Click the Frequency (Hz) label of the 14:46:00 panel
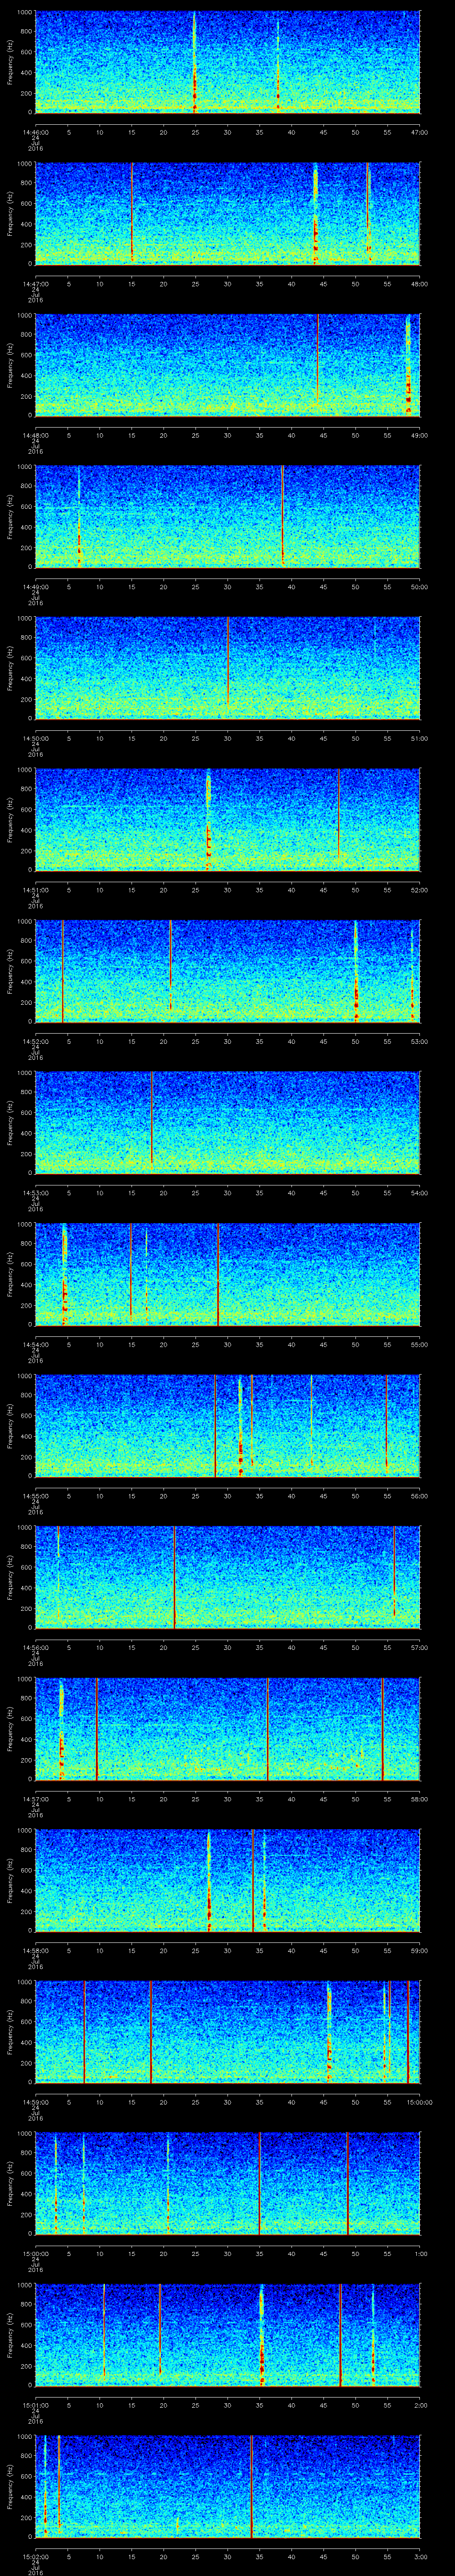455x2576 pixels. pyautogui.click(x=10, y=62)
